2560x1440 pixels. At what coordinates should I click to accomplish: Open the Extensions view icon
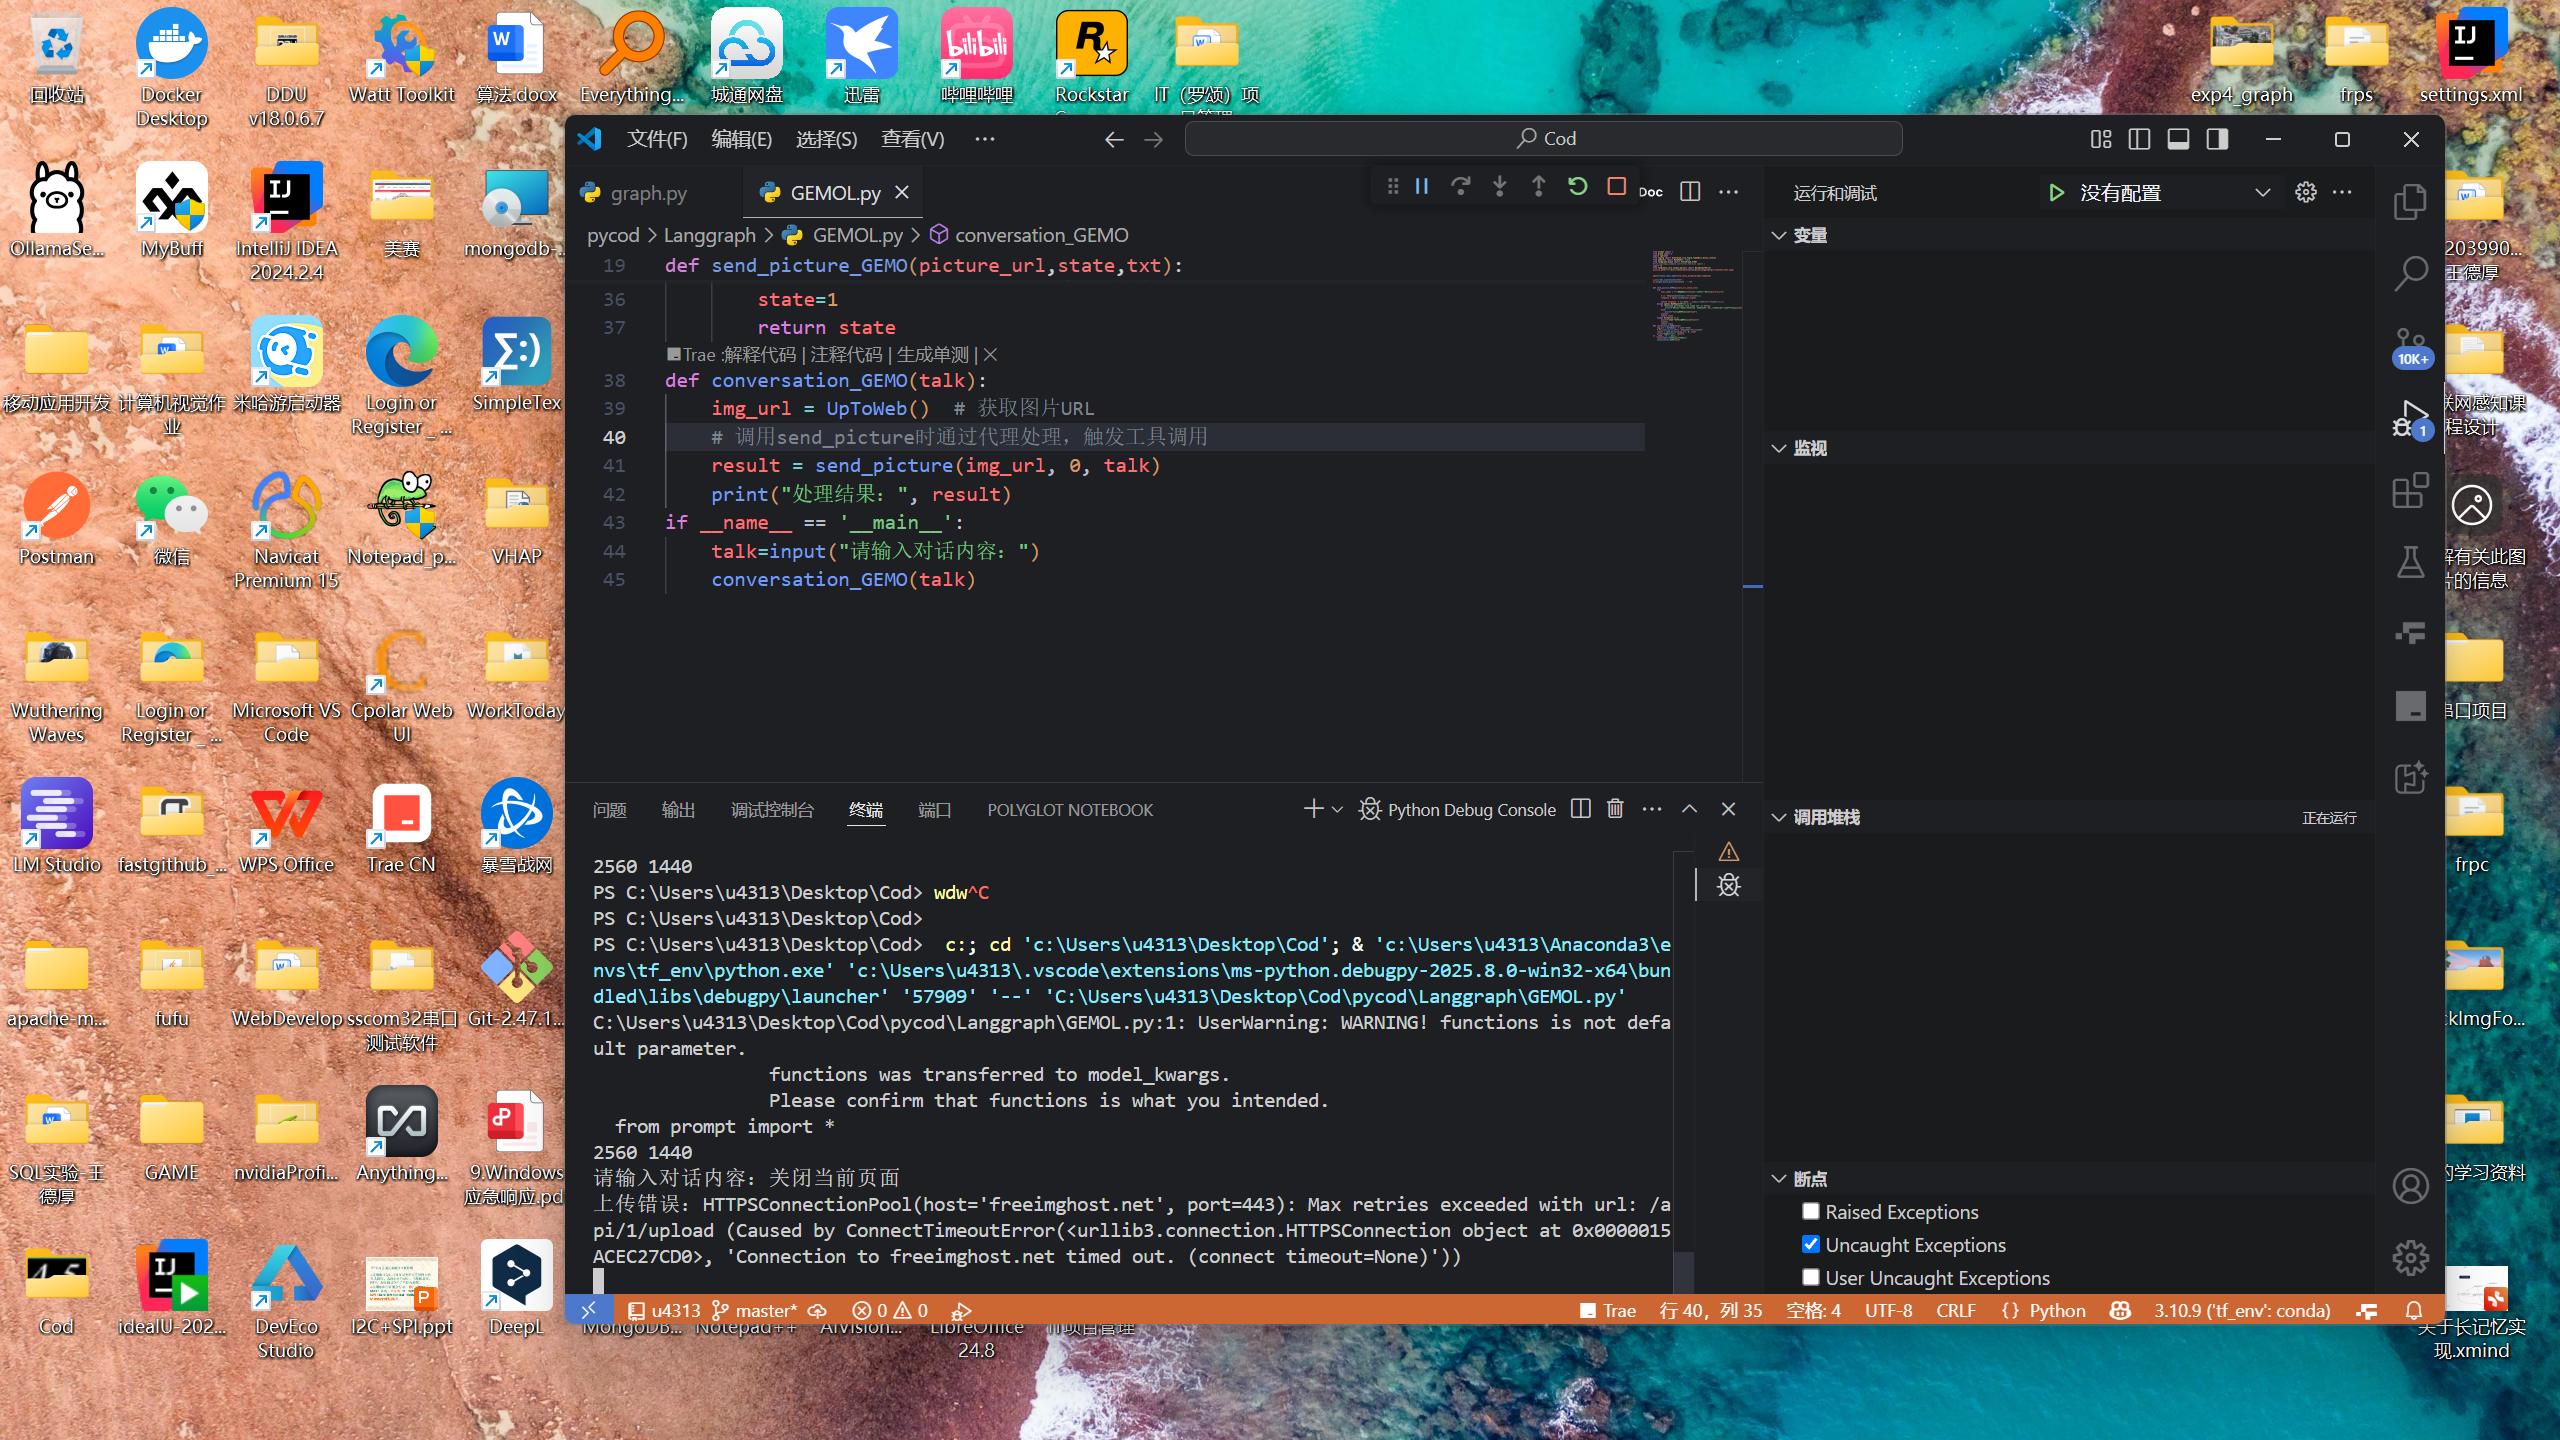[2410, 491]
